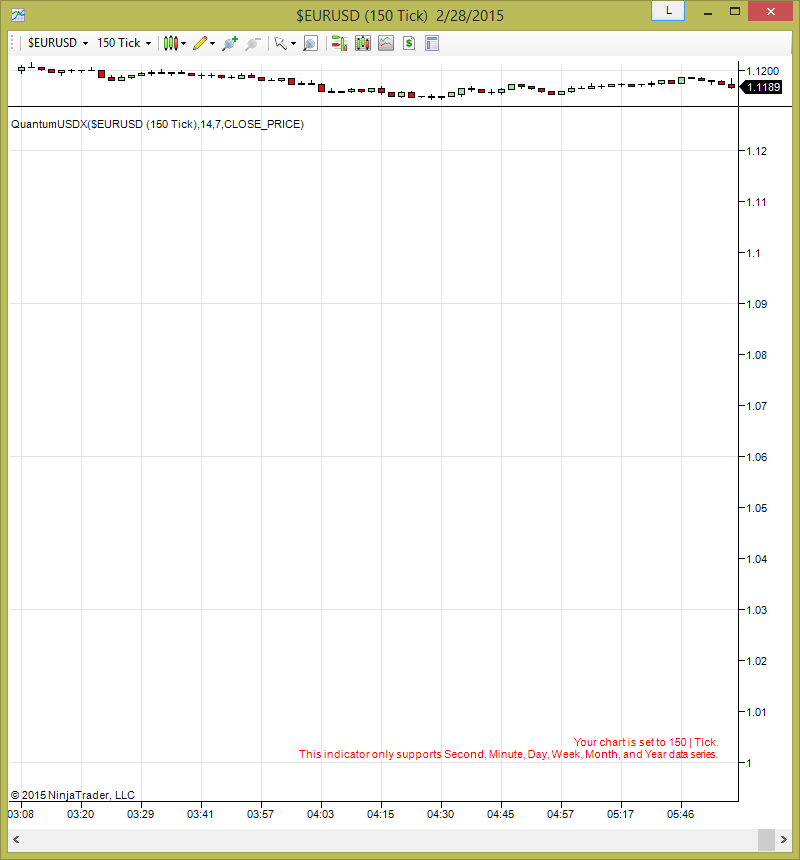Close the $EURUSD chart window
The height and width of the screenshot is (860, 800).
[x=770, y=12]
